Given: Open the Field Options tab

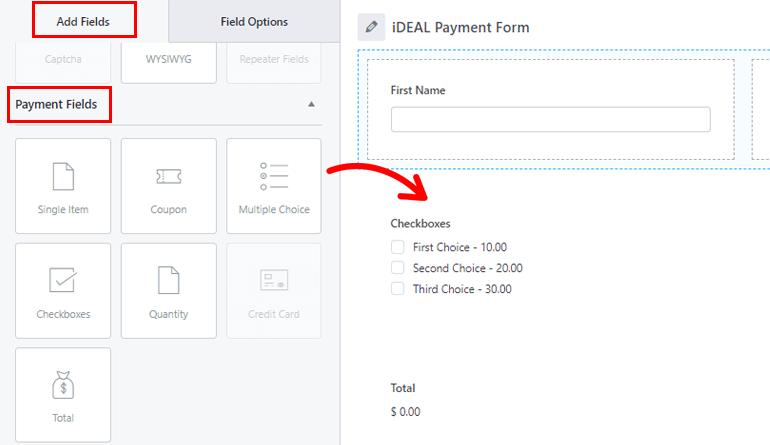Looking at the screenshot, I should pos(254,21).
